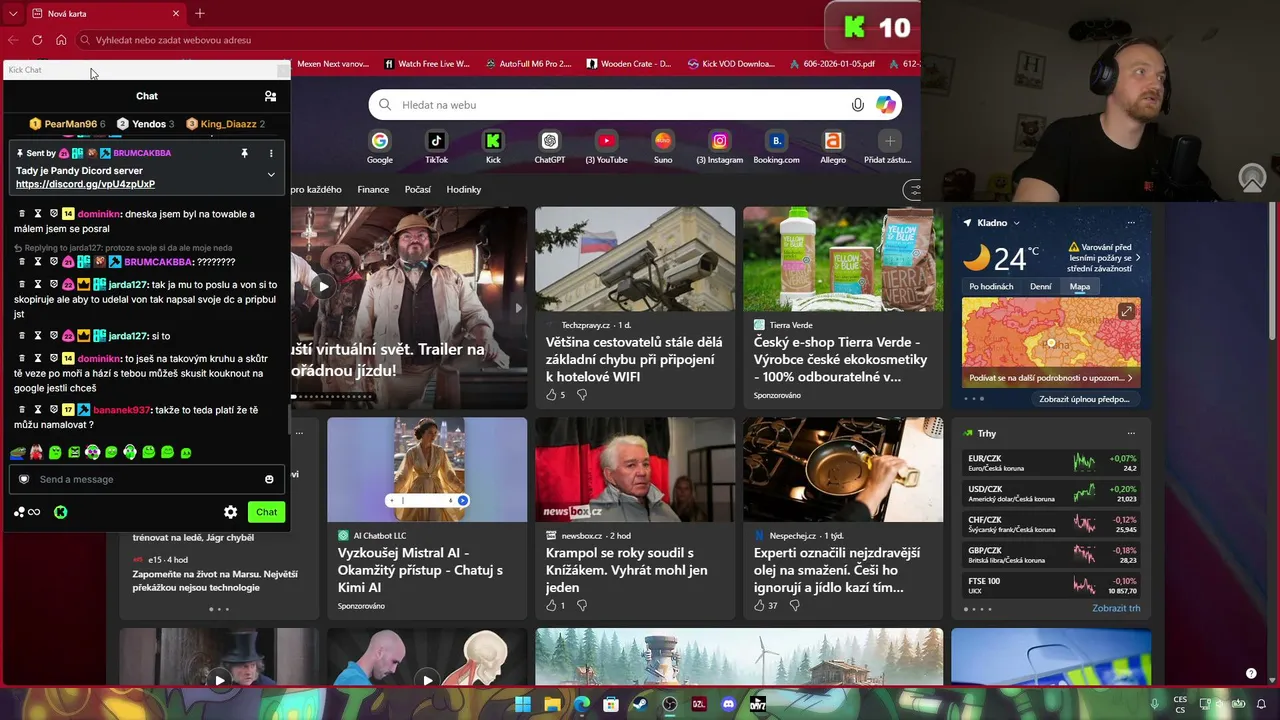Open Trhy card more options
This screenshot has height=720, width=1280.
[1131, 433]
